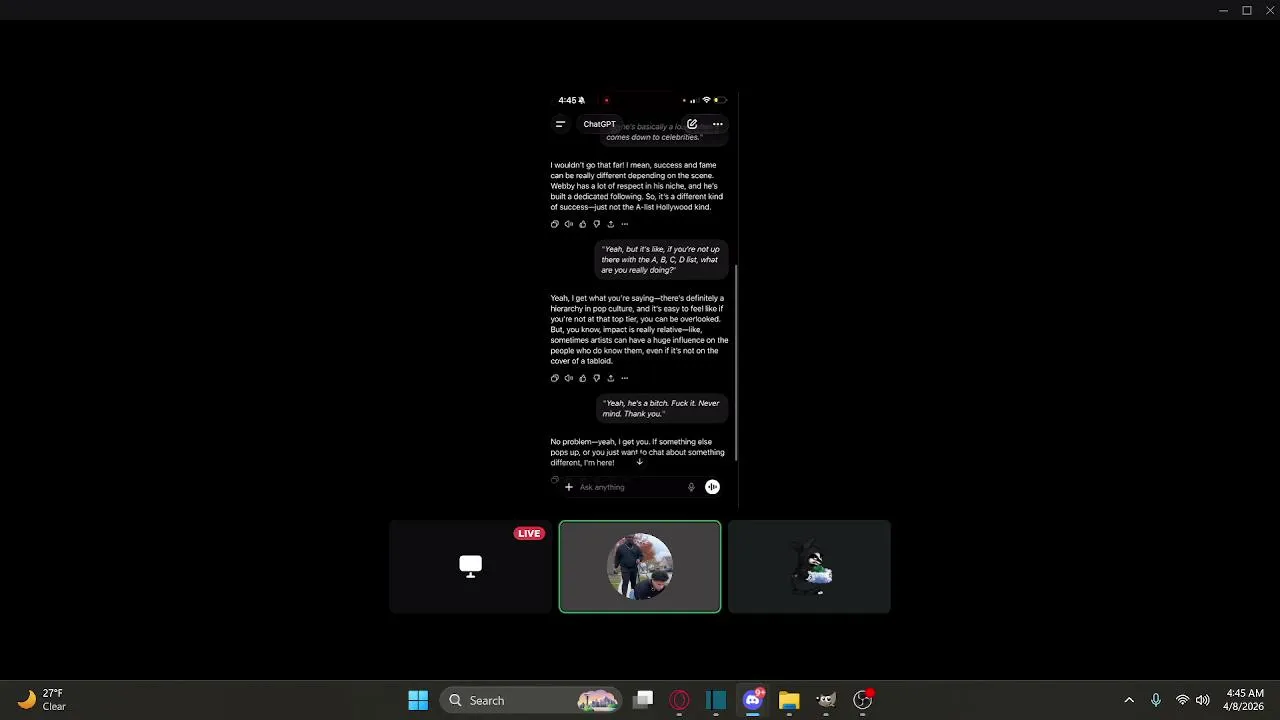Thumbs up the 'cover of a tabloid' reply
The height and width of the screenshot is (720, 1280).
click(x=583, y=378)
